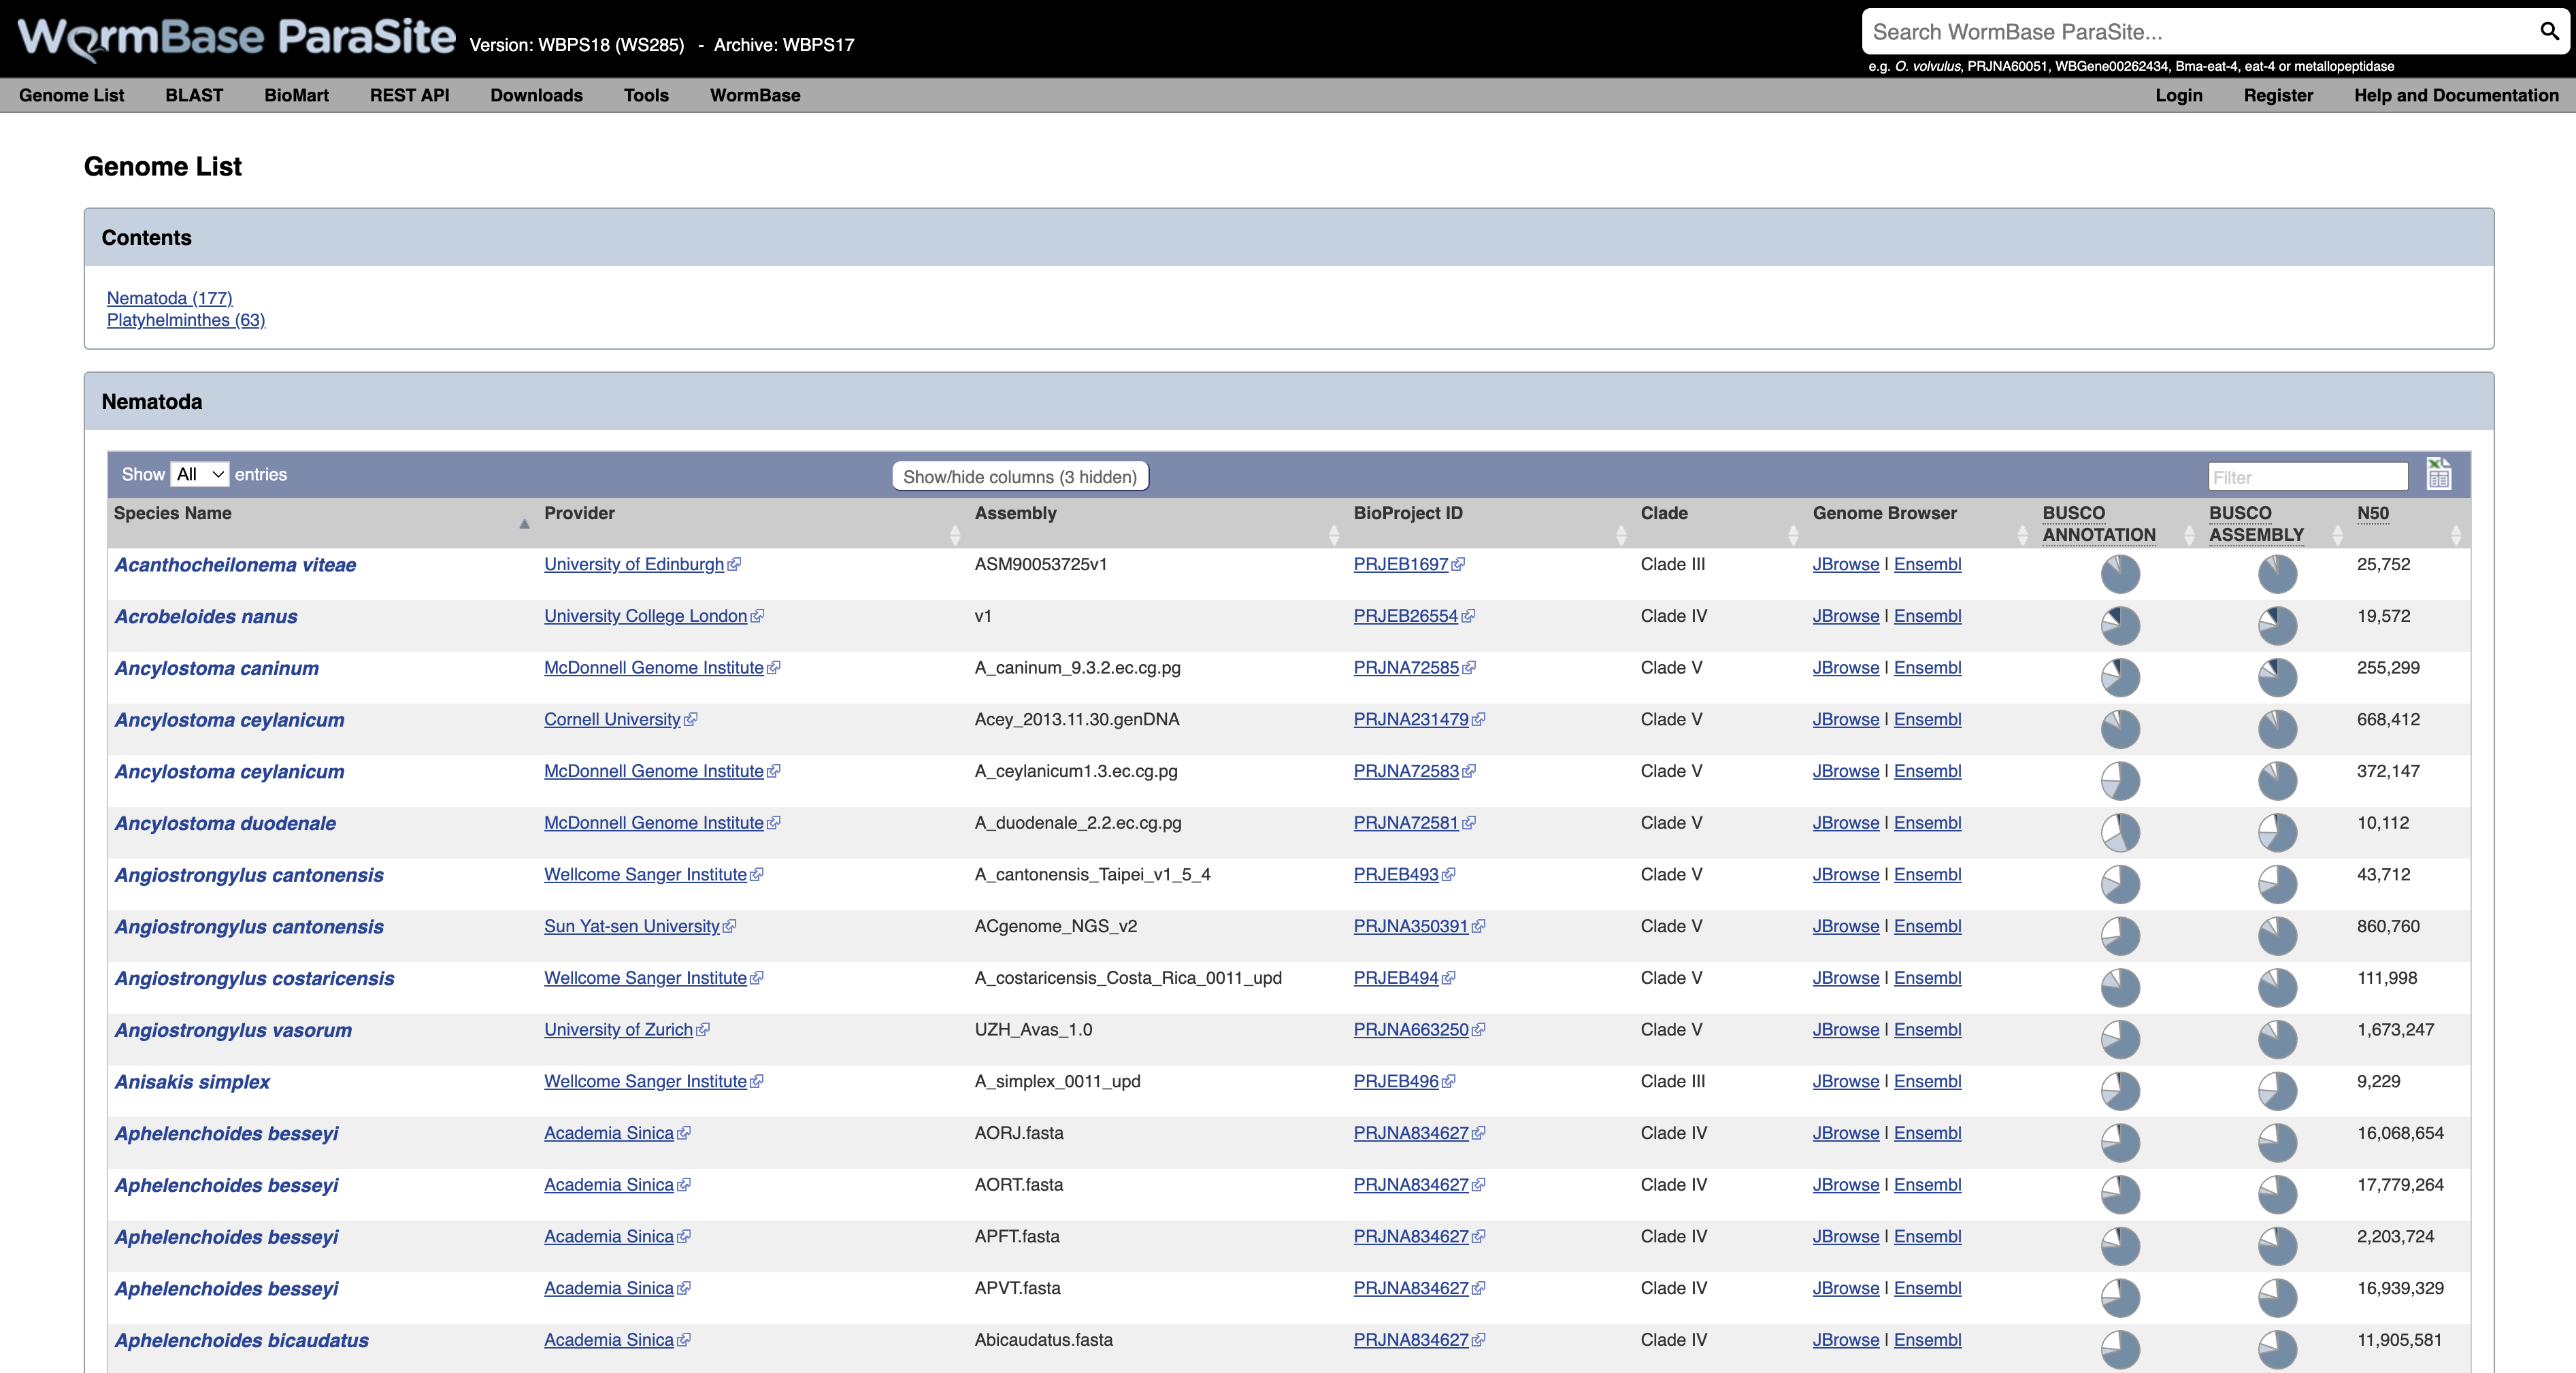This screenshot has width=2576, height=1373.
Task: Click external link icon beside Cornell University
Action: point(691,720)
